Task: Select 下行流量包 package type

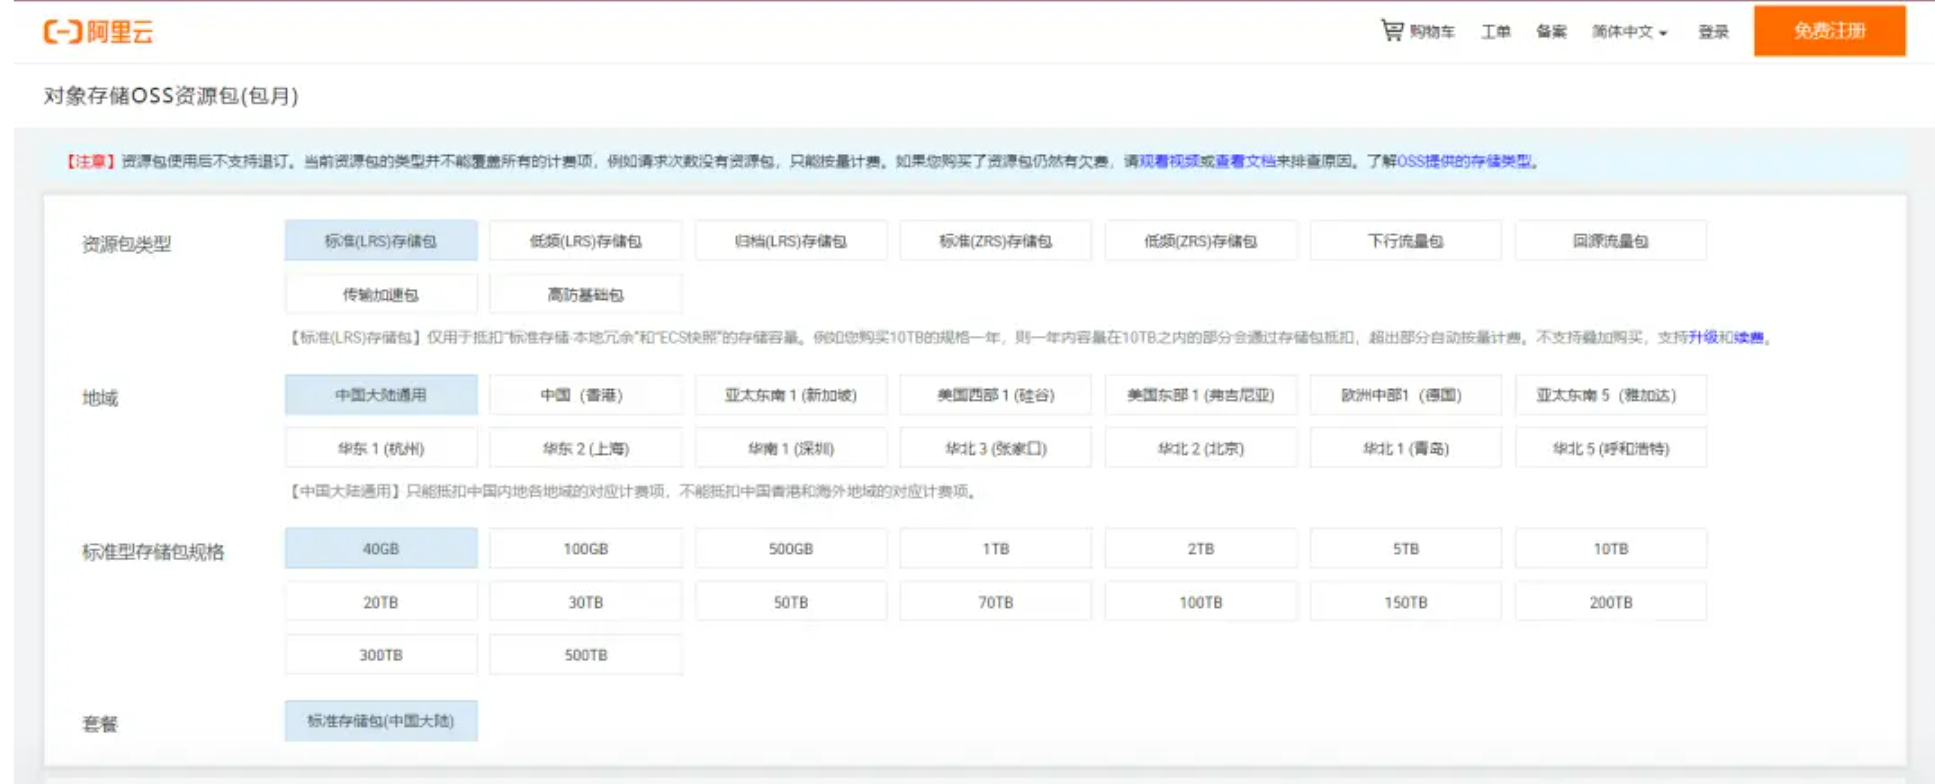Action: point(1406,241)
